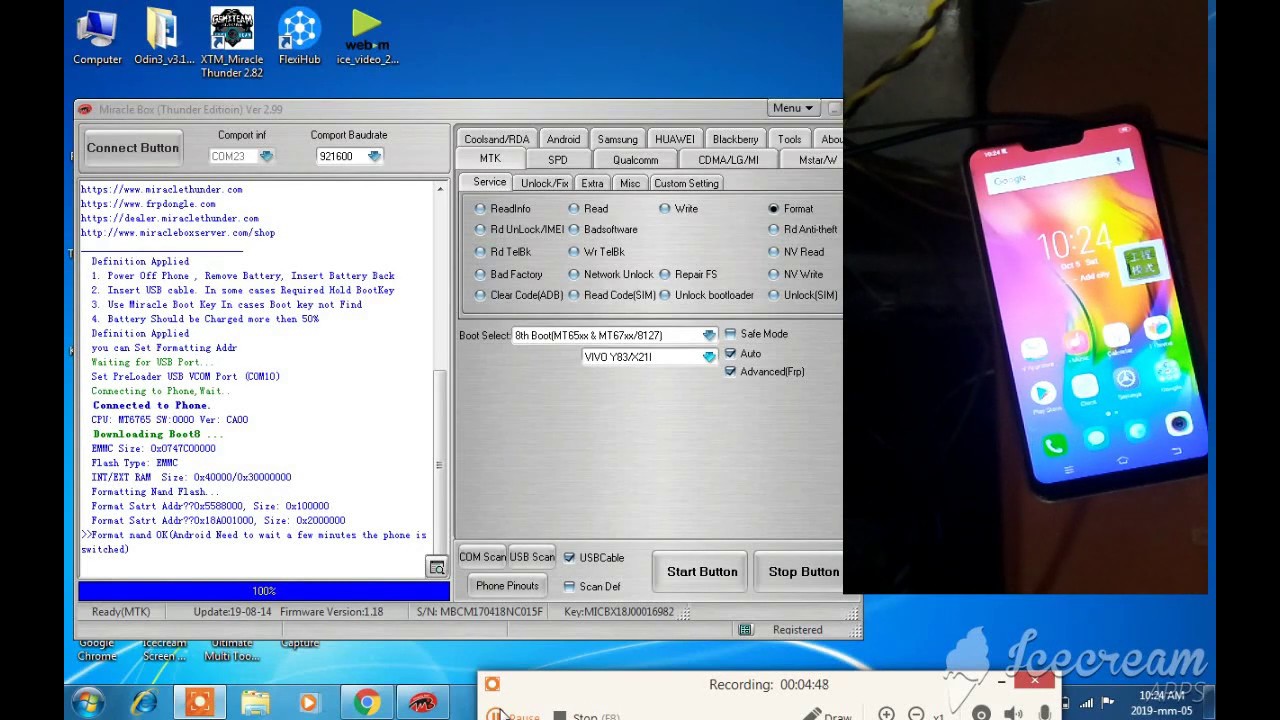Select the recorder Draw pencil tool
This screenshot has height=720, width=1280.
pyautogui.click(x=827, y=715)
